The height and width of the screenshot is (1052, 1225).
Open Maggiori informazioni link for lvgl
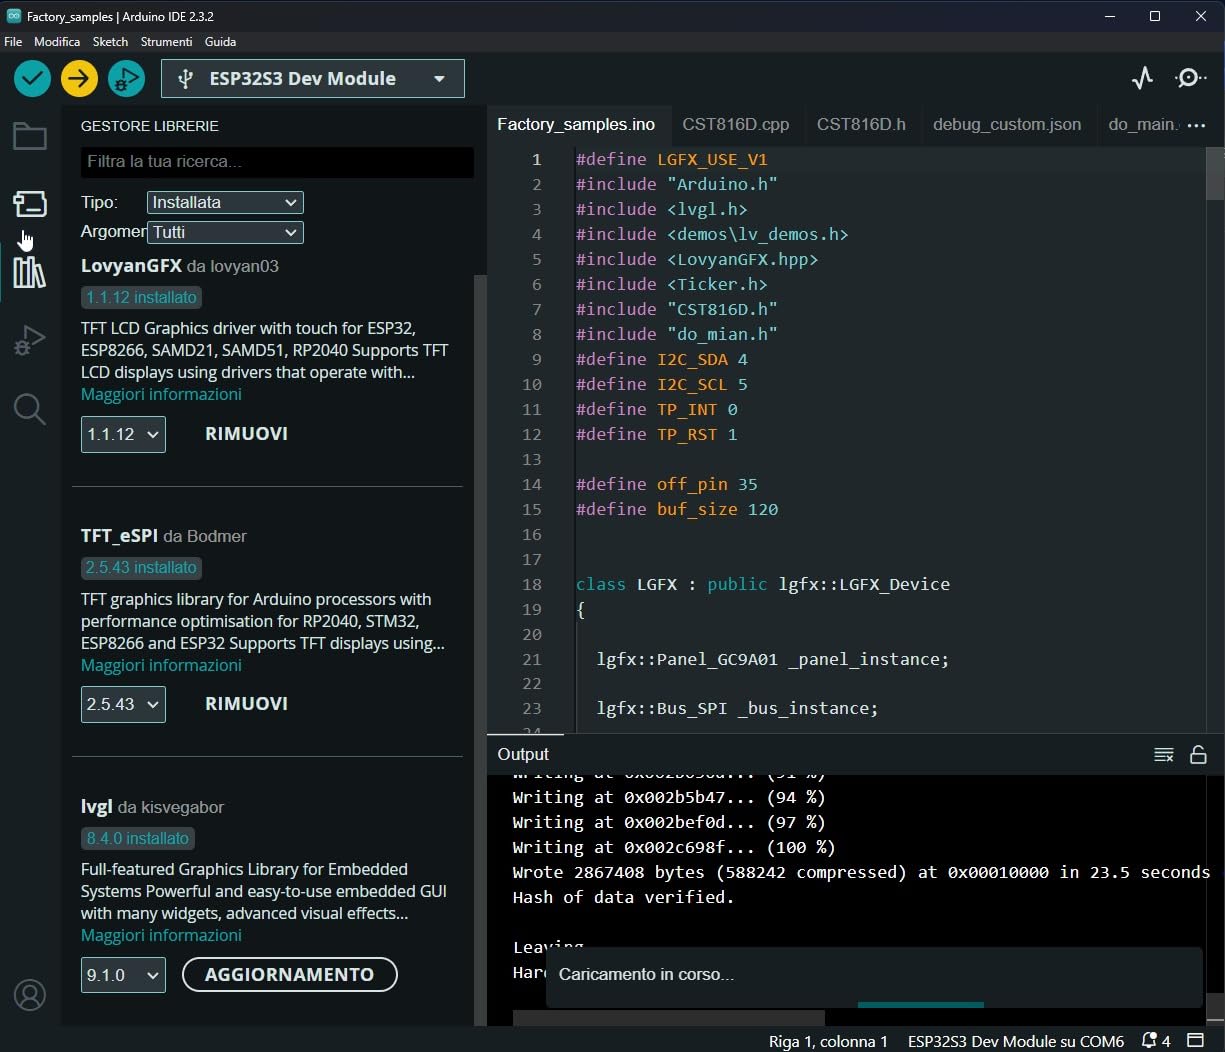click(x=161, y=935)
